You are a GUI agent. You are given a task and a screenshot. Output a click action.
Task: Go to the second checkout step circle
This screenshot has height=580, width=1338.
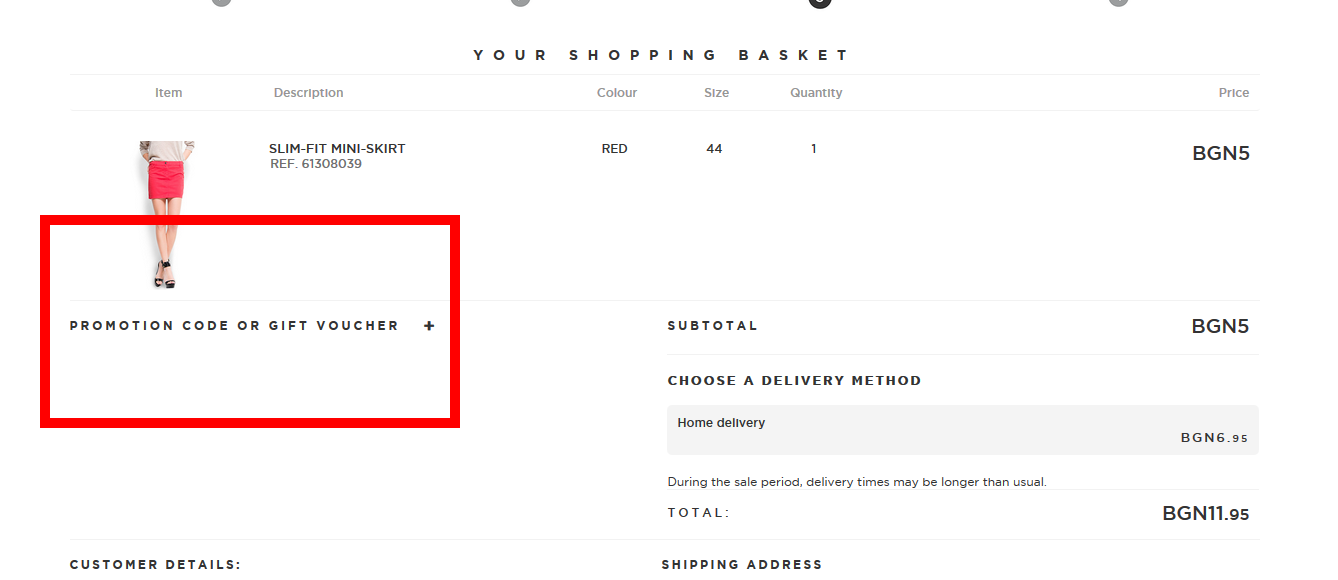click(x=520, y=2)
